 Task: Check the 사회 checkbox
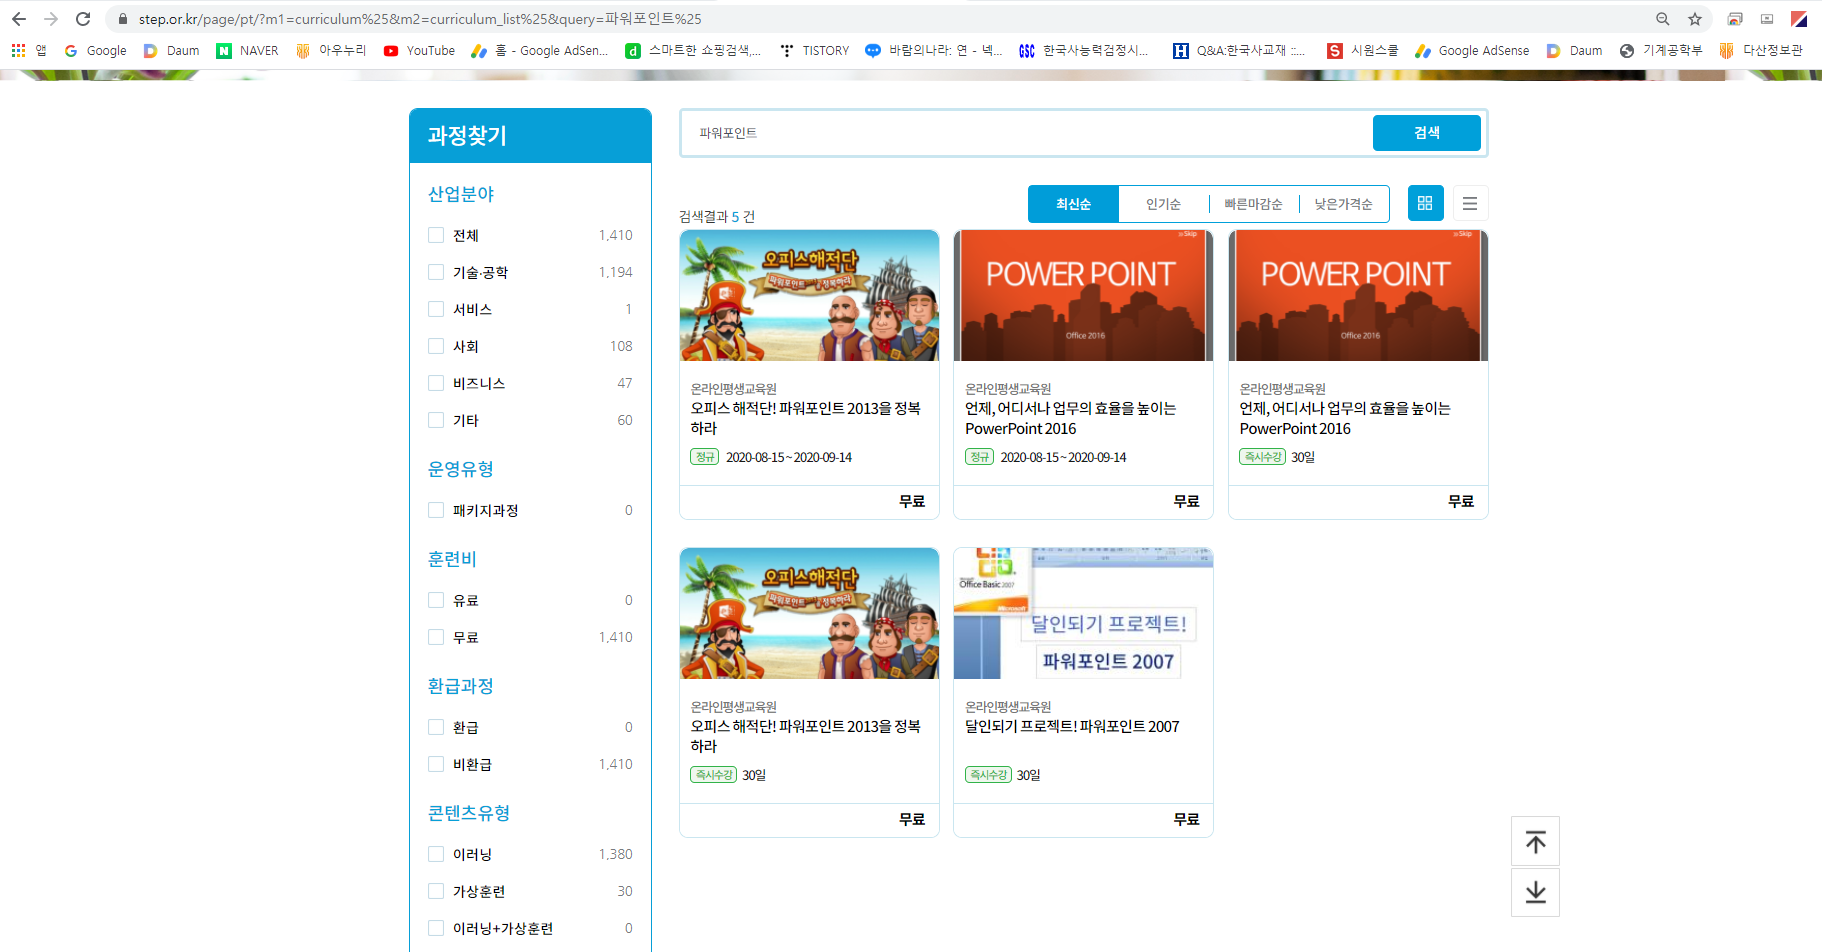pyautogui.click(x=436, y=346)
